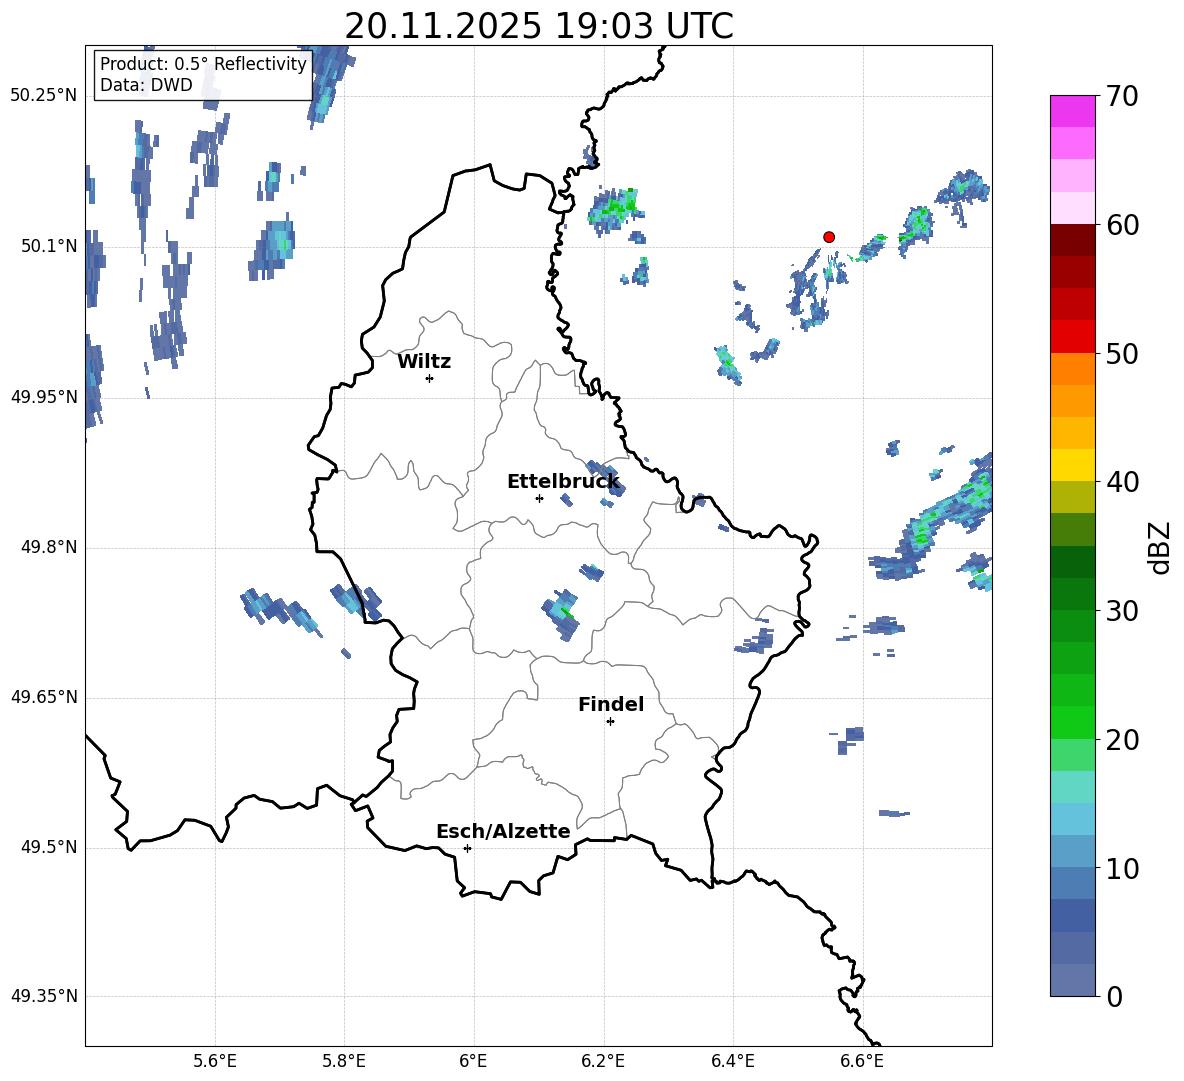
Task: Click the Esch/Alzette city label
Action: tap(503, 832)
